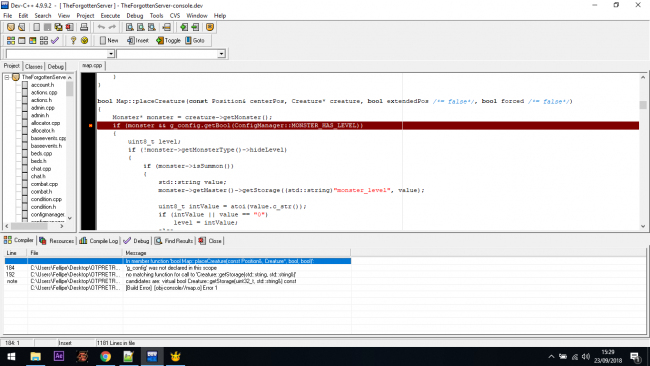Screen dimensions: 650x366
Task: Click the Redo arrow icon
Action: 112,27
